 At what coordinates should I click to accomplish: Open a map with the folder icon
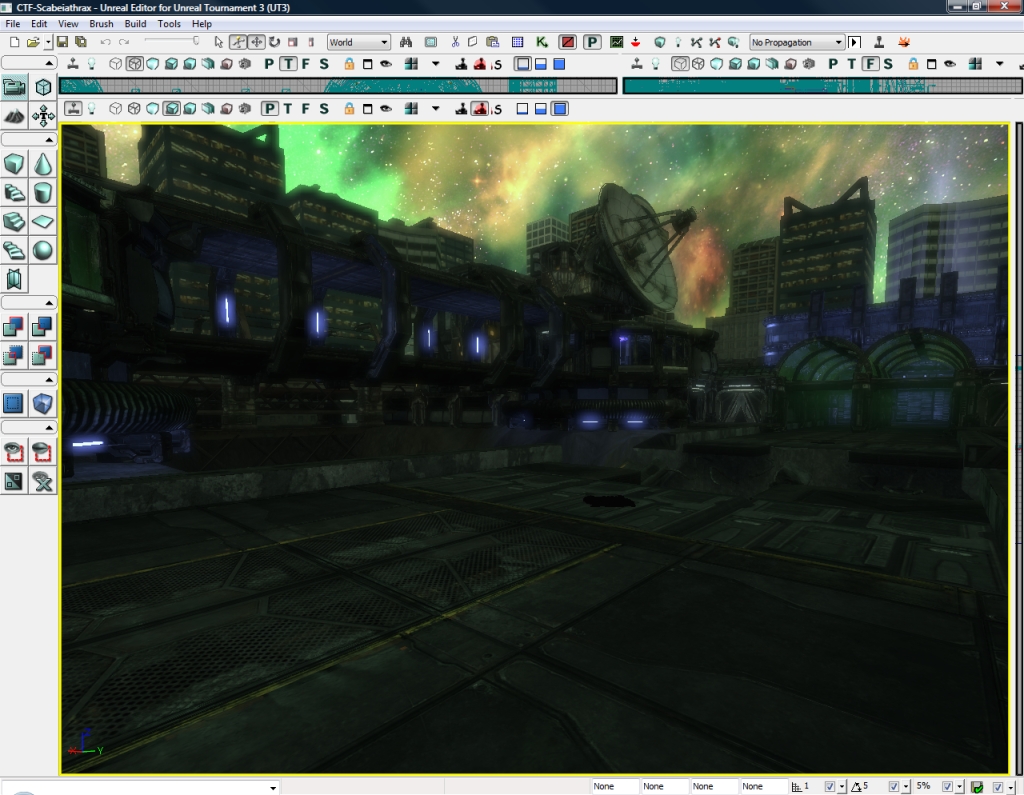[x=33, y=42]
